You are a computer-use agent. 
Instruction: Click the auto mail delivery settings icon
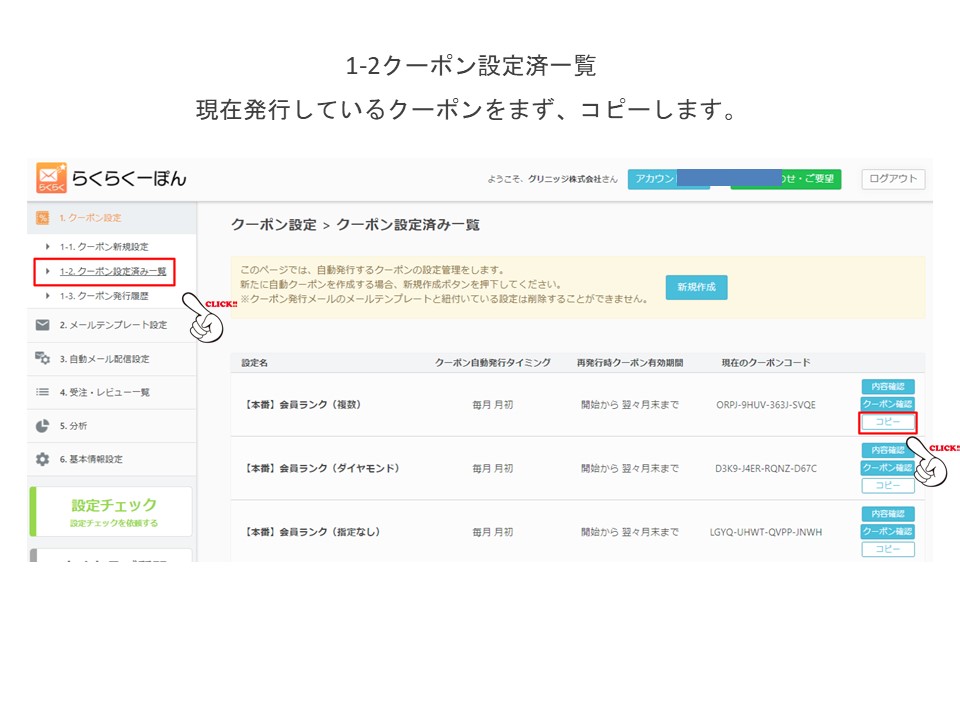point(42,359)
